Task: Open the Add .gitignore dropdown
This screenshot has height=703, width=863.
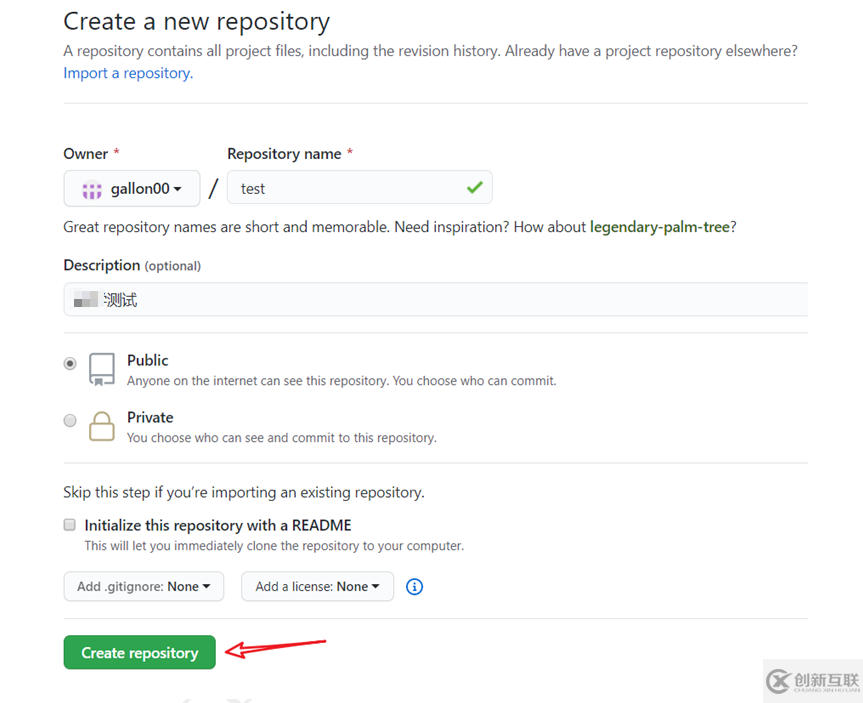Action: [x=143, y=587]
